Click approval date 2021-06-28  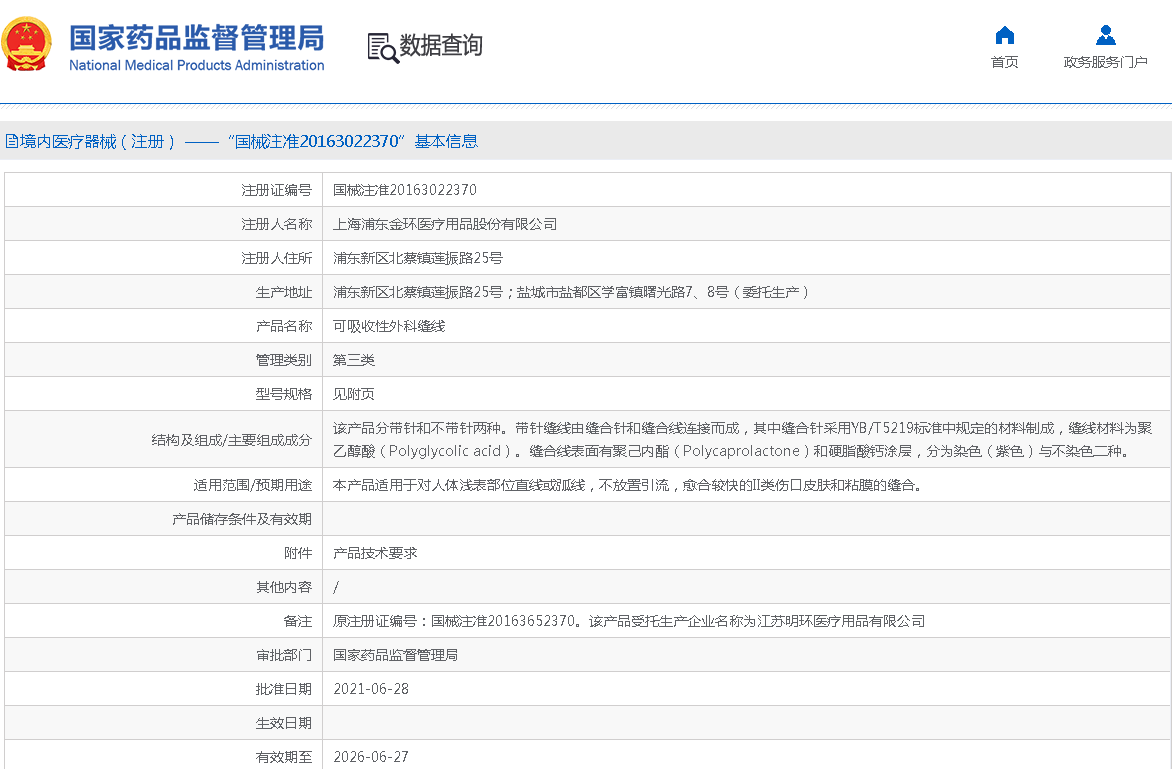pos(371,689)
